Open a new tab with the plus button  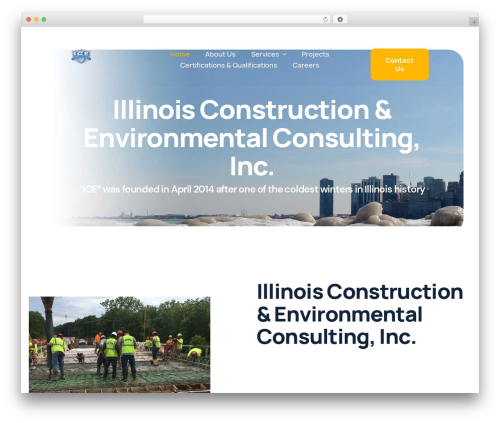pos(474,22)
